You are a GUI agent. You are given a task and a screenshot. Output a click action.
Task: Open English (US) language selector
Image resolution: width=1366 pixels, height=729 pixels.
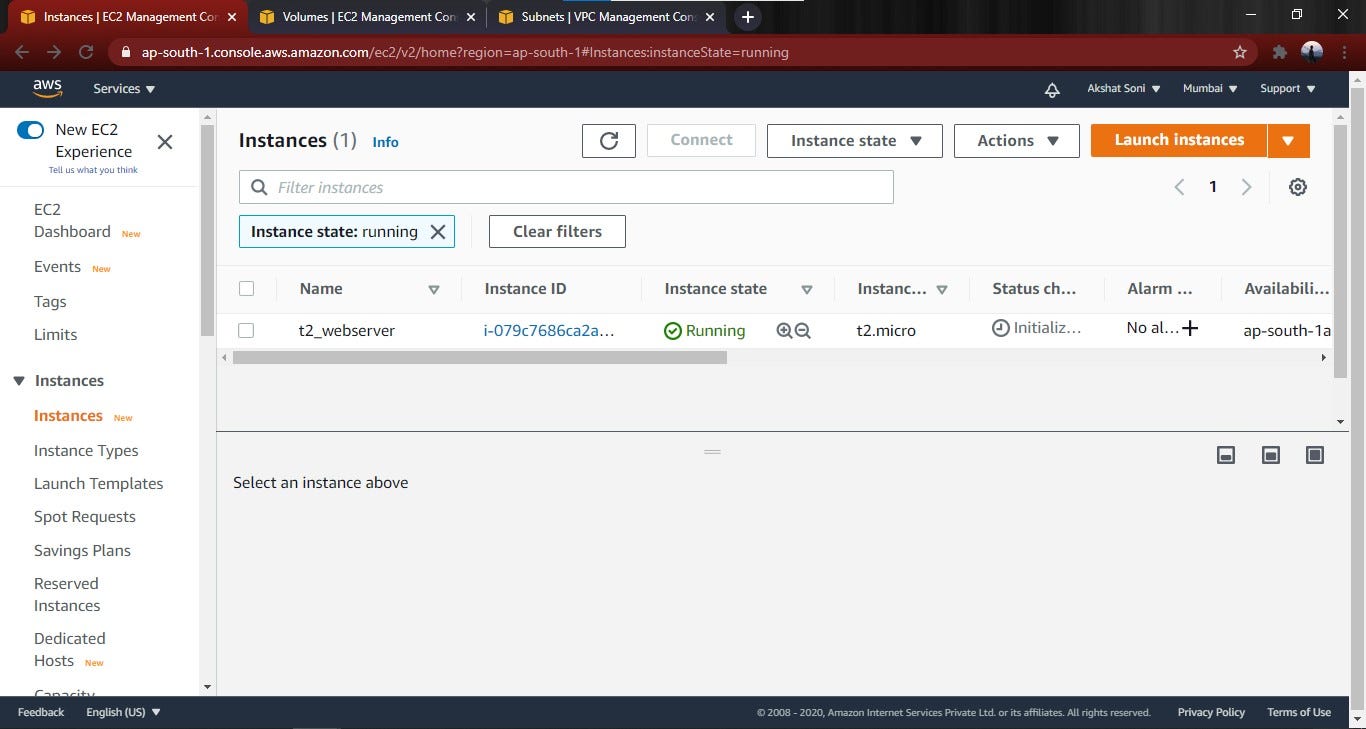pos(124,712)
